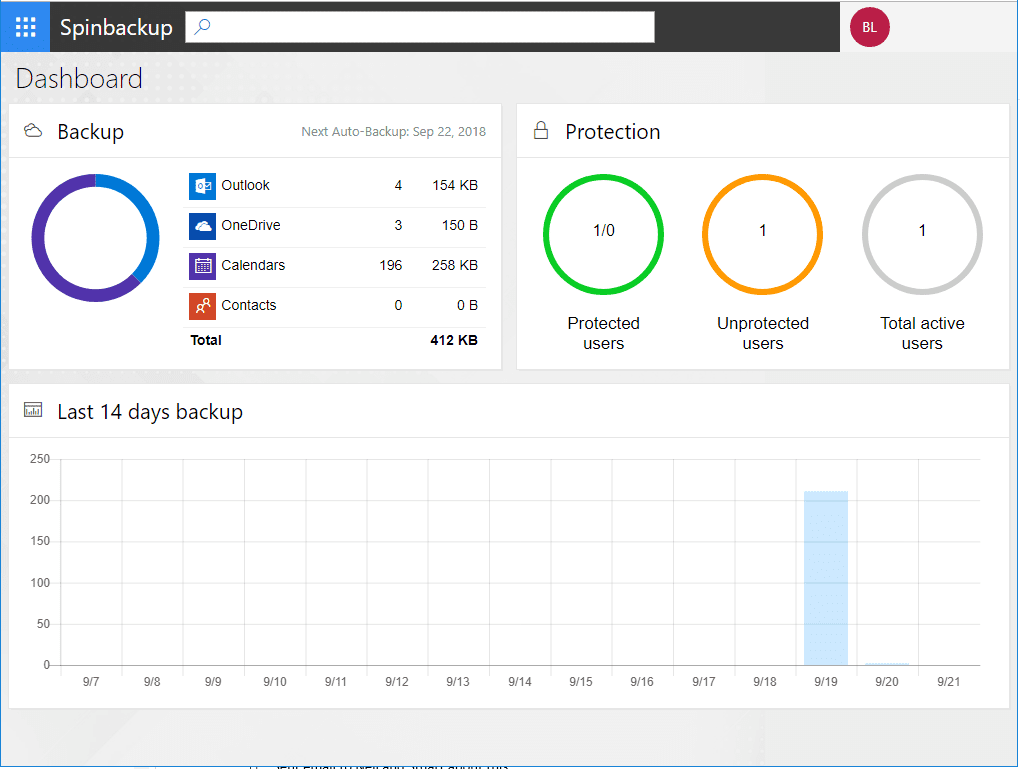Click the Backup panel heading
The width and height of the screenshot is (1020, 769).
click(90, 131)
